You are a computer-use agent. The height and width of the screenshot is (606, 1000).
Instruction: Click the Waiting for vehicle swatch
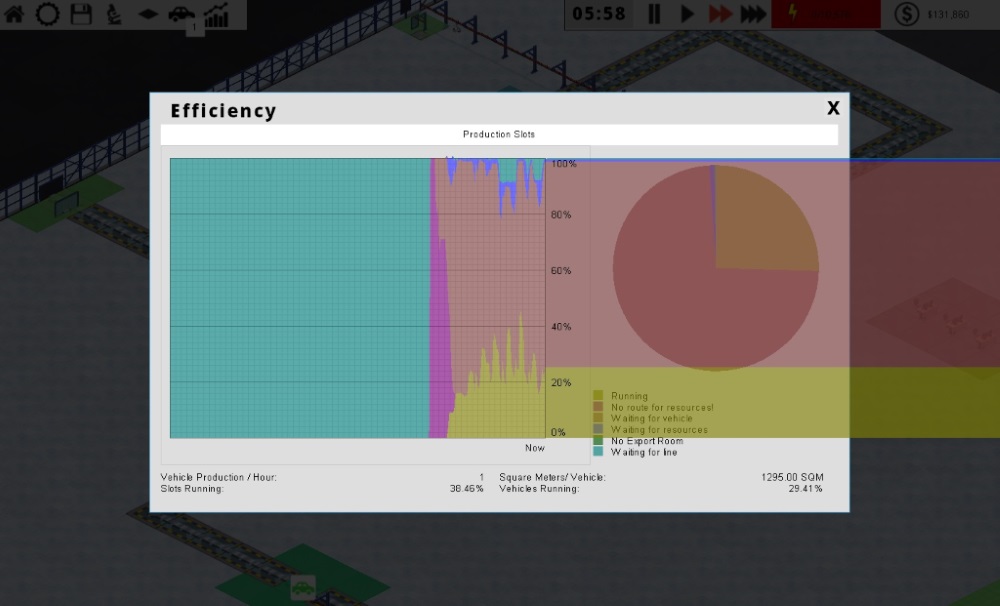pyautogui.click(x=598, y=418)
